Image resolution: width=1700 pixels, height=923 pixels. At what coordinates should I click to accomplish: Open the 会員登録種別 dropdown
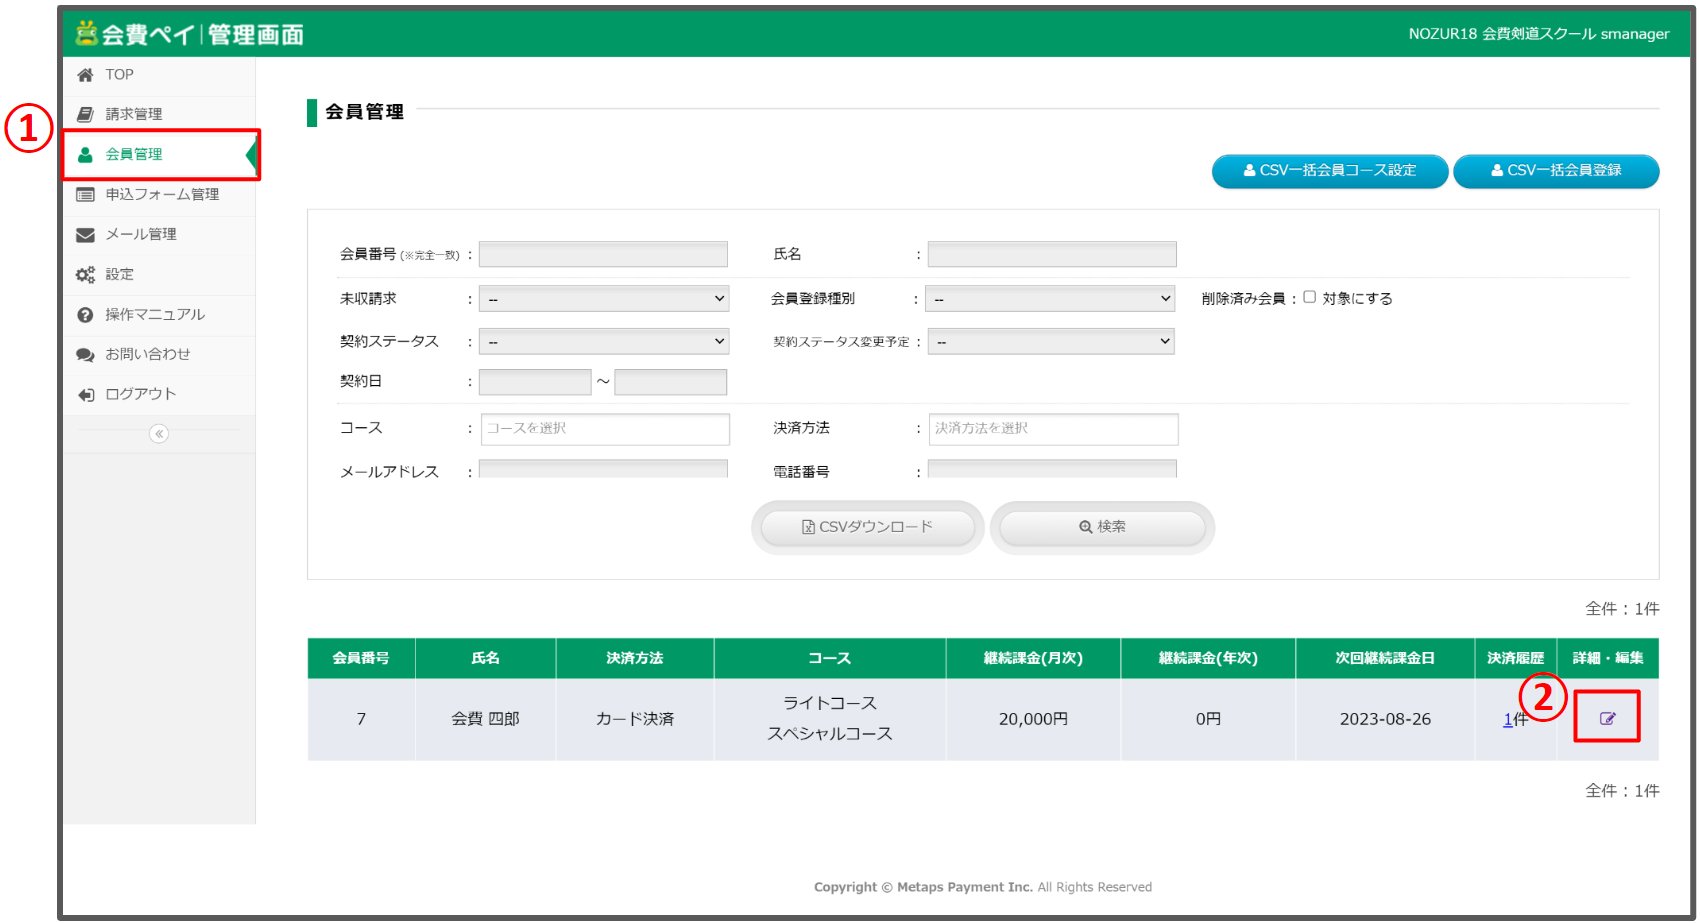click(x=1050, y=297)
